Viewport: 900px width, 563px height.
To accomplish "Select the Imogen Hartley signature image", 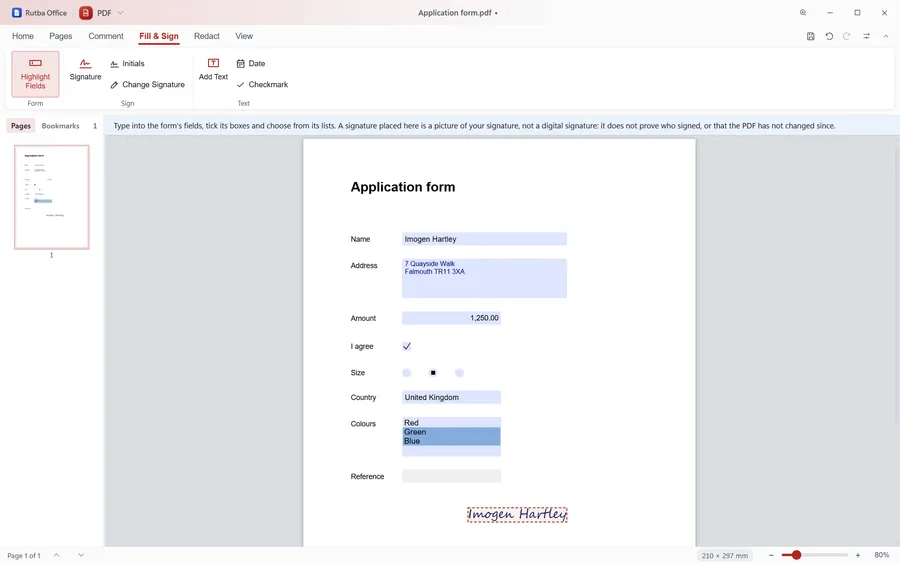I will tap(517, 514).
